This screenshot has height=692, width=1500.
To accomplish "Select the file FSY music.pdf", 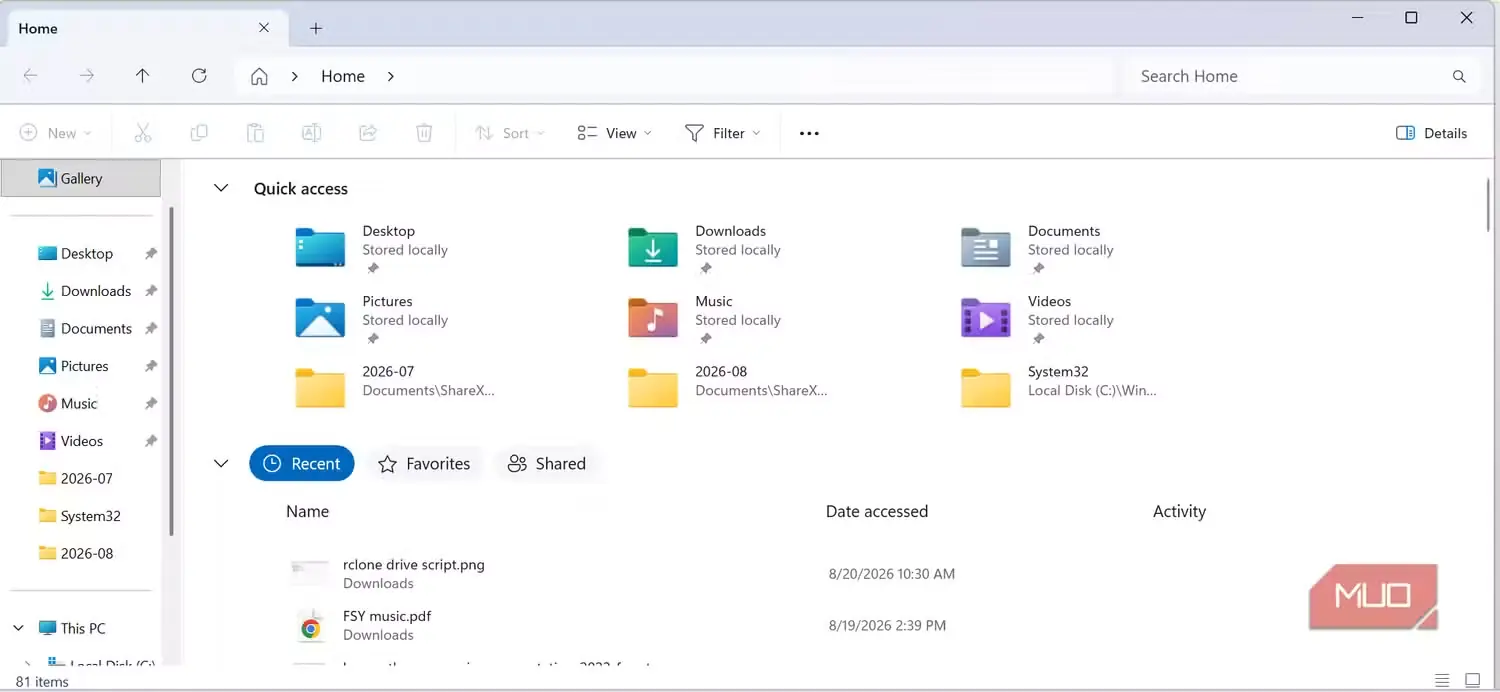I will (387, 616).
